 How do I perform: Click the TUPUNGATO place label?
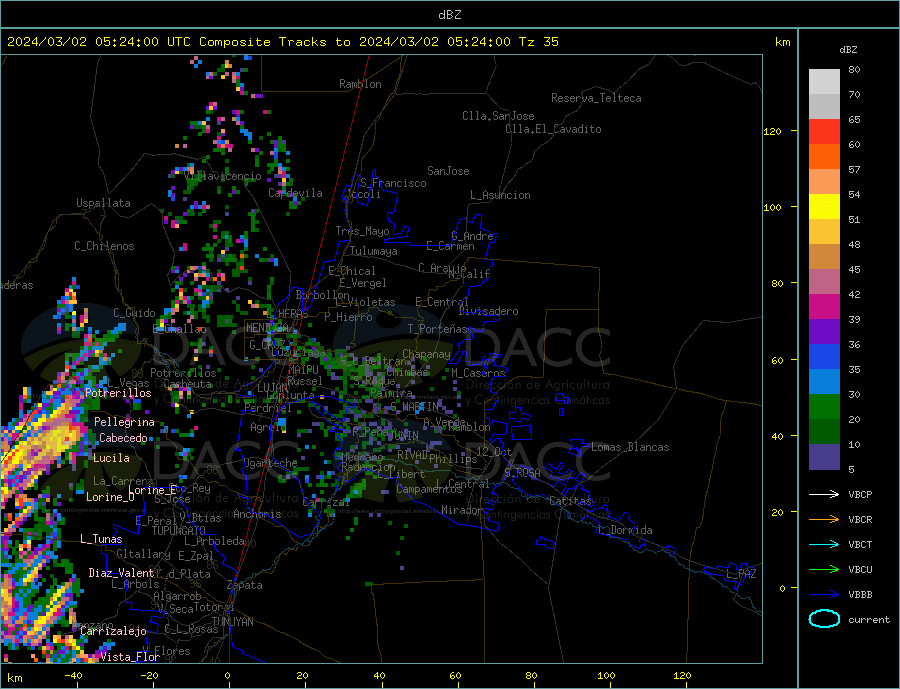coord(178,531)
